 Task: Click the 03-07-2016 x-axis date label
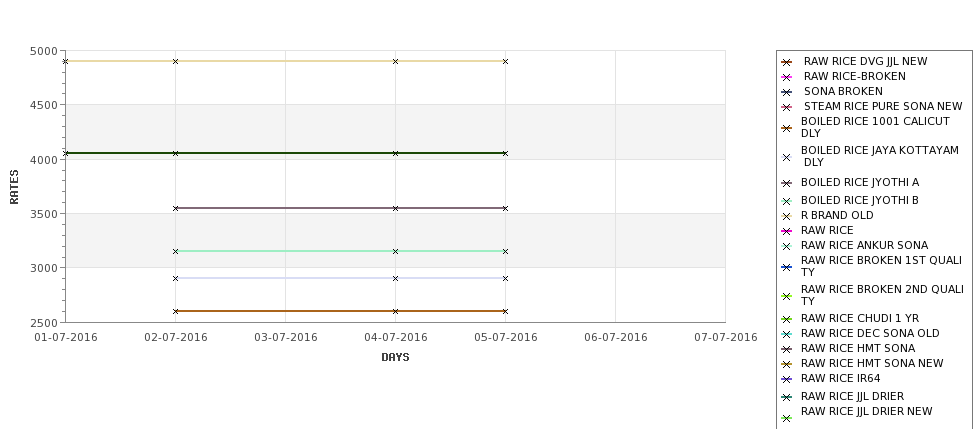[285, 337]
